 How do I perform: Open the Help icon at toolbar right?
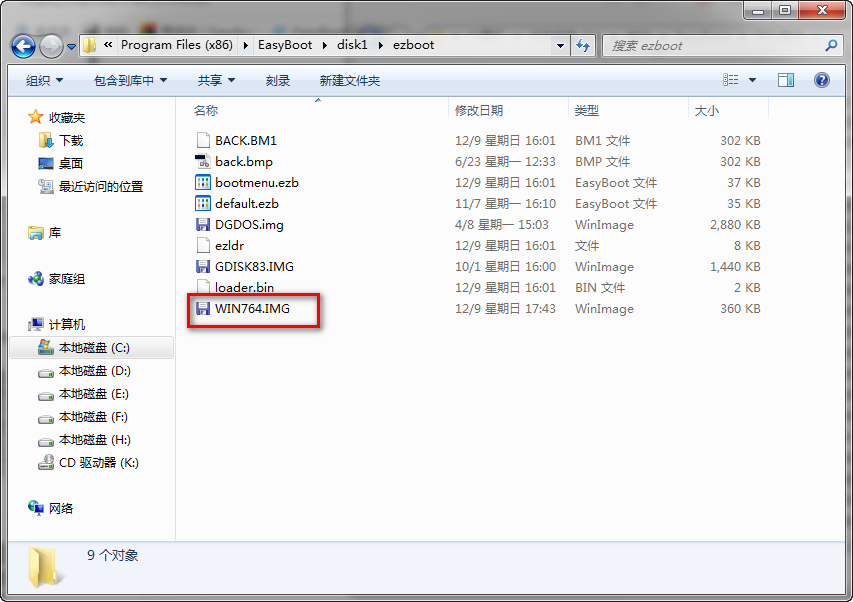pyautogui.click(x=822, y=80)
